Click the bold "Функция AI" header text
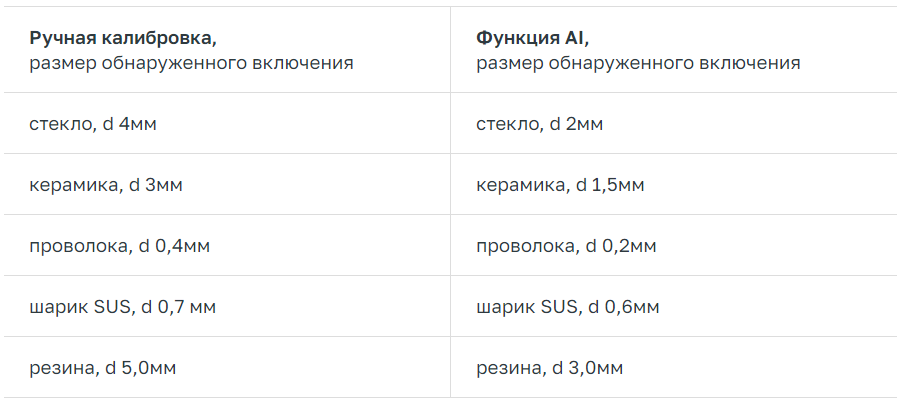Screen dimensions: 902x402 coord(532,38)
